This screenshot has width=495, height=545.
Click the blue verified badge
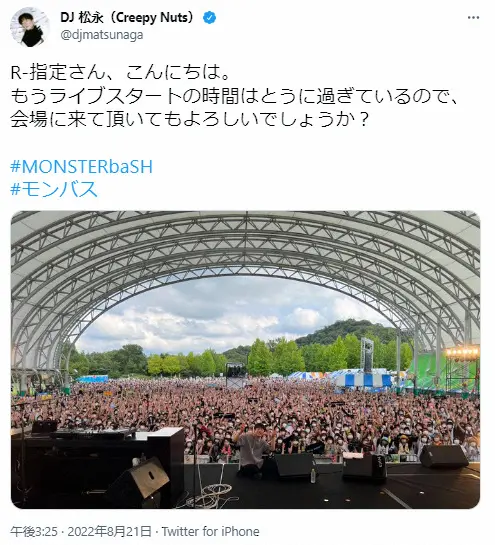point(209,17)
